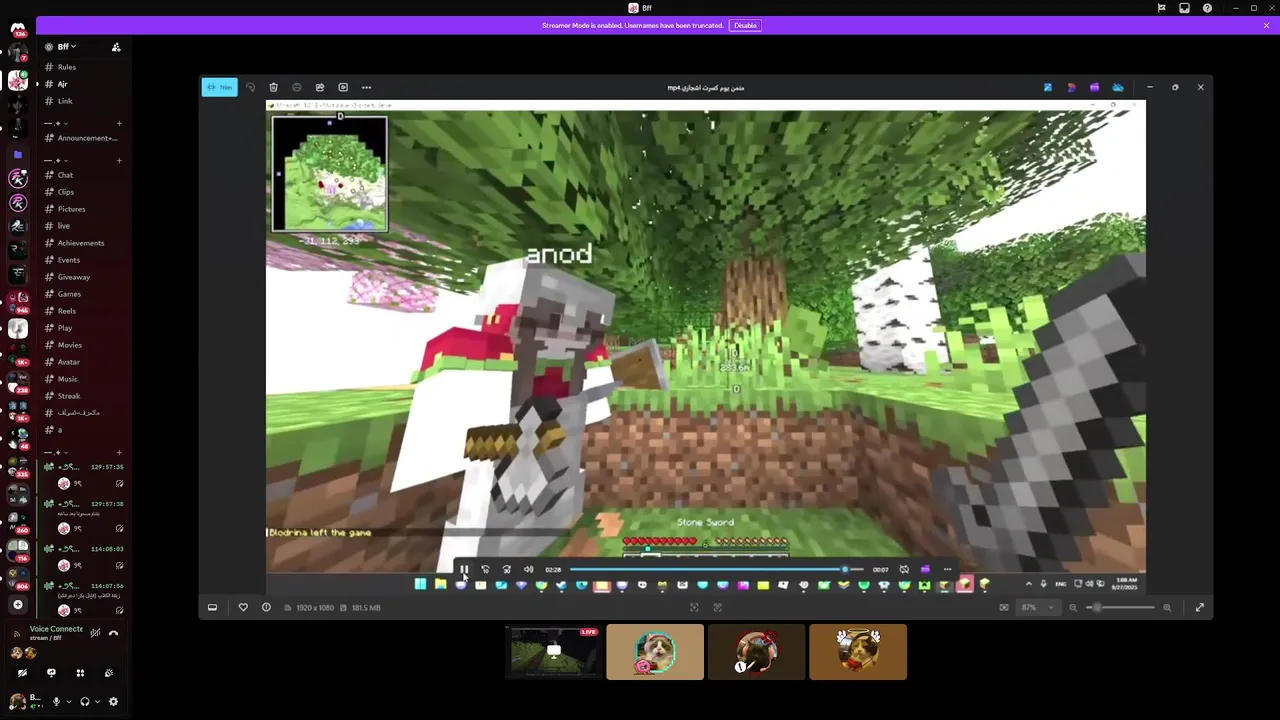Show file info icon in player status bar

tap(266, 607)
